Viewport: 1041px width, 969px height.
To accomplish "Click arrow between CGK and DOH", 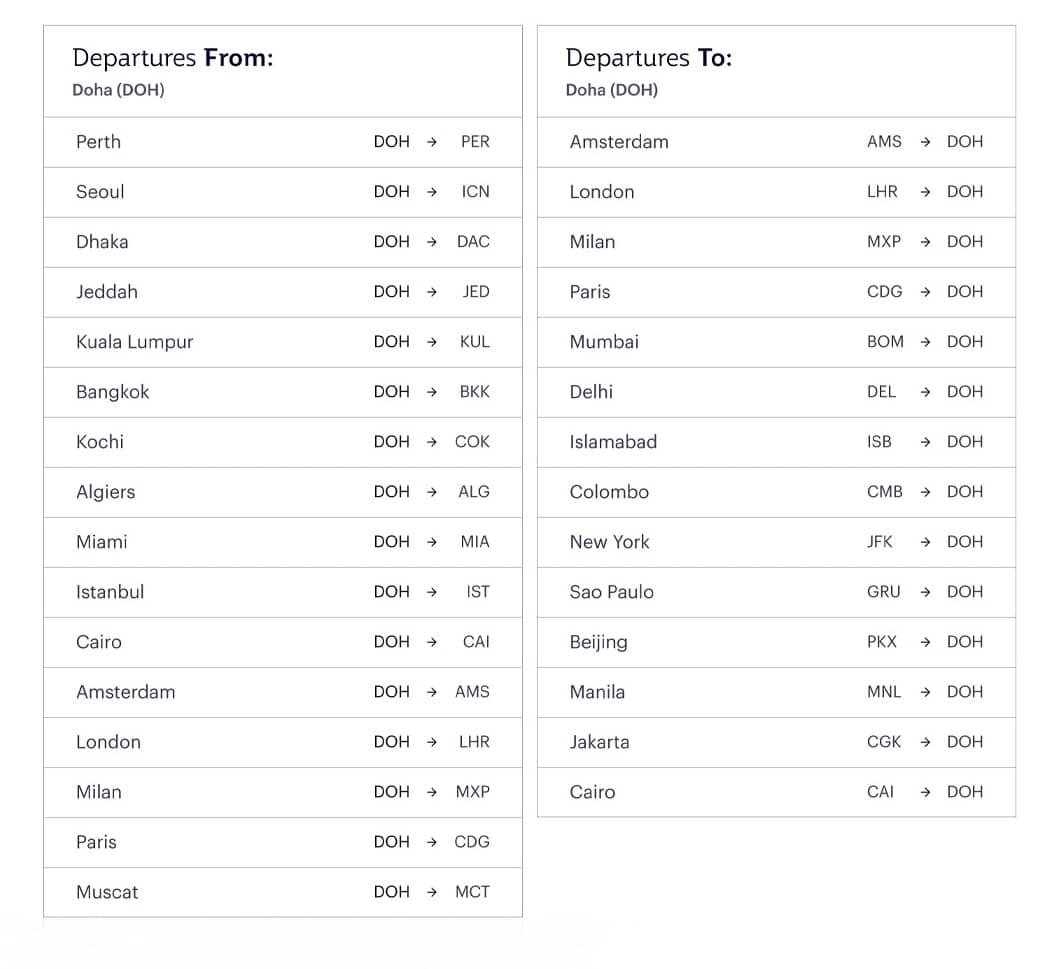I will (925, 742).
